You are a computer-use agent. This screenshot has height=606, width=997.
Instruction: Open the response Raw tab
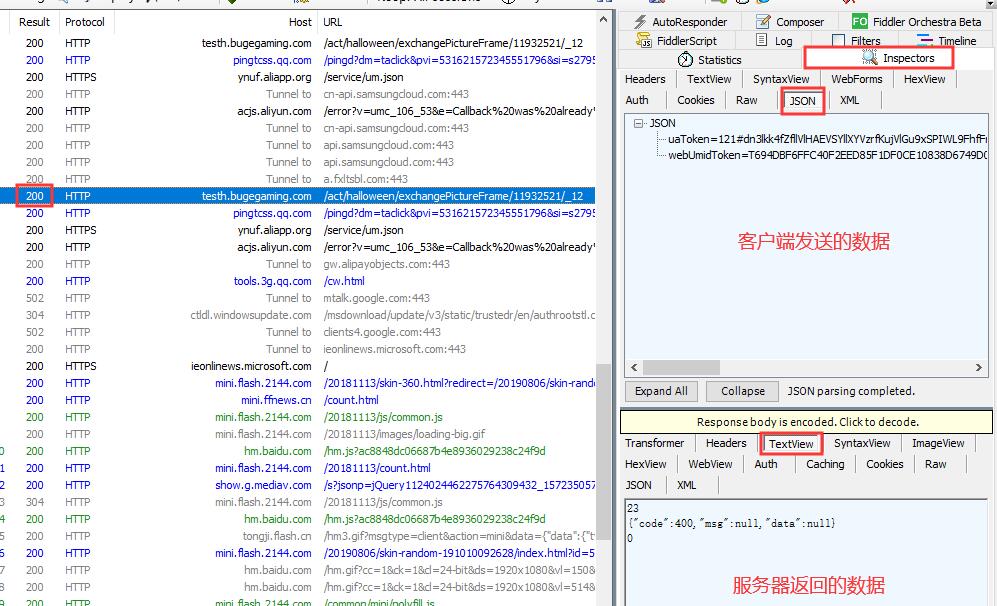935,464
